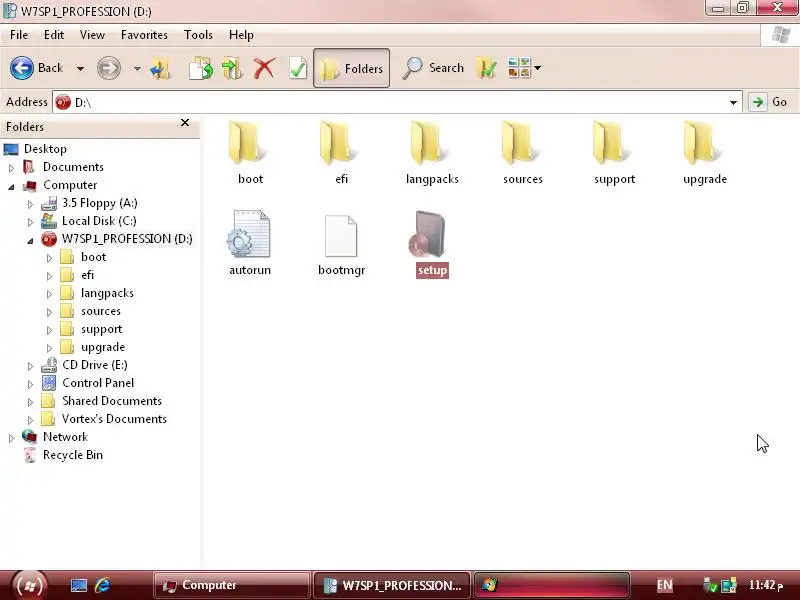Click the taskbar clock showing 11:42
The width and height of the screenshot is (800, 600).
tap(765, 585)
